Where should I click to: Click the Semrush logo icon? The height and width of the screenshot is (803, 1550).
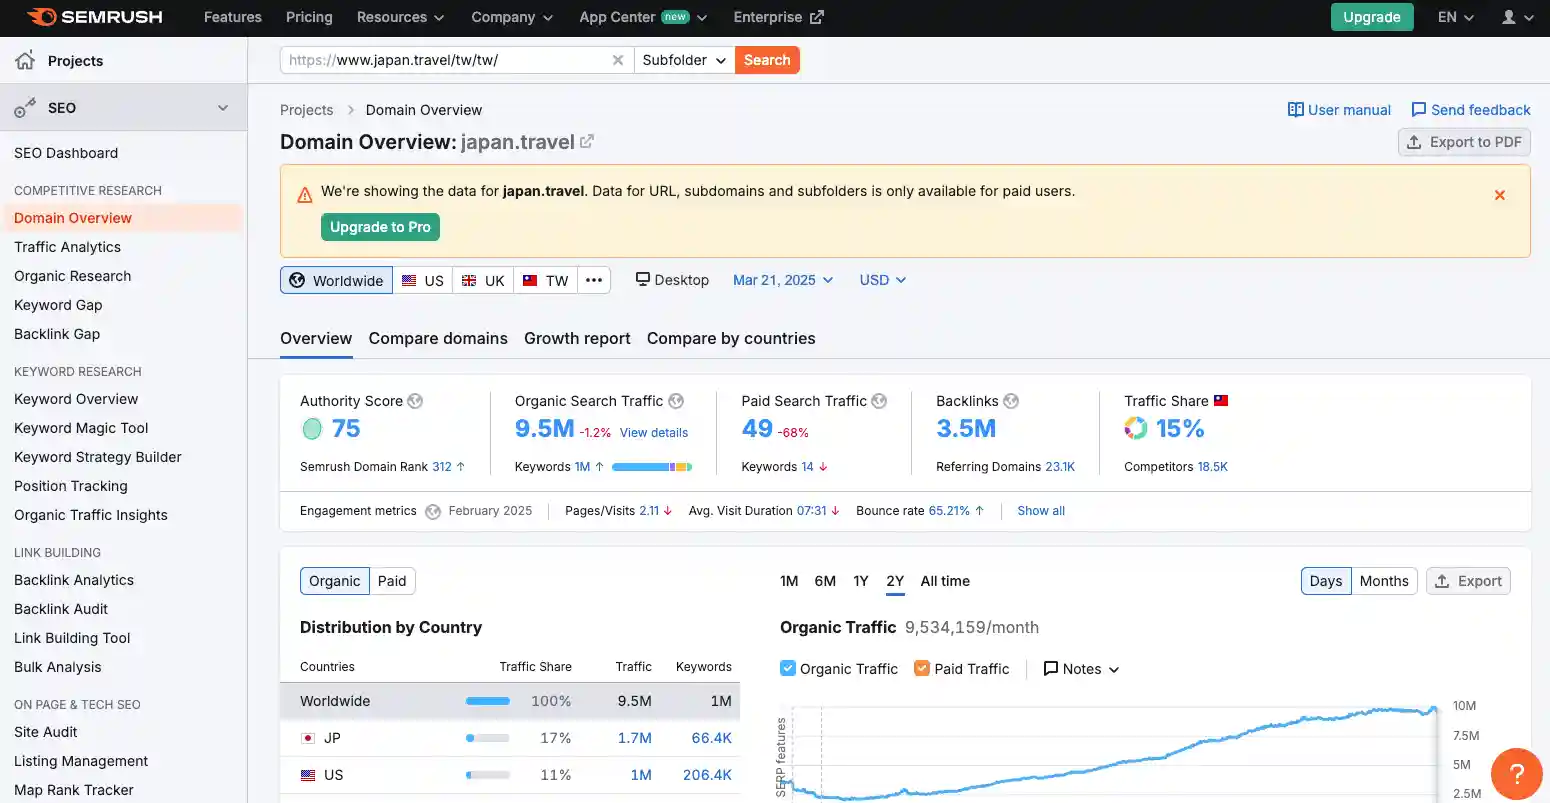41,17
